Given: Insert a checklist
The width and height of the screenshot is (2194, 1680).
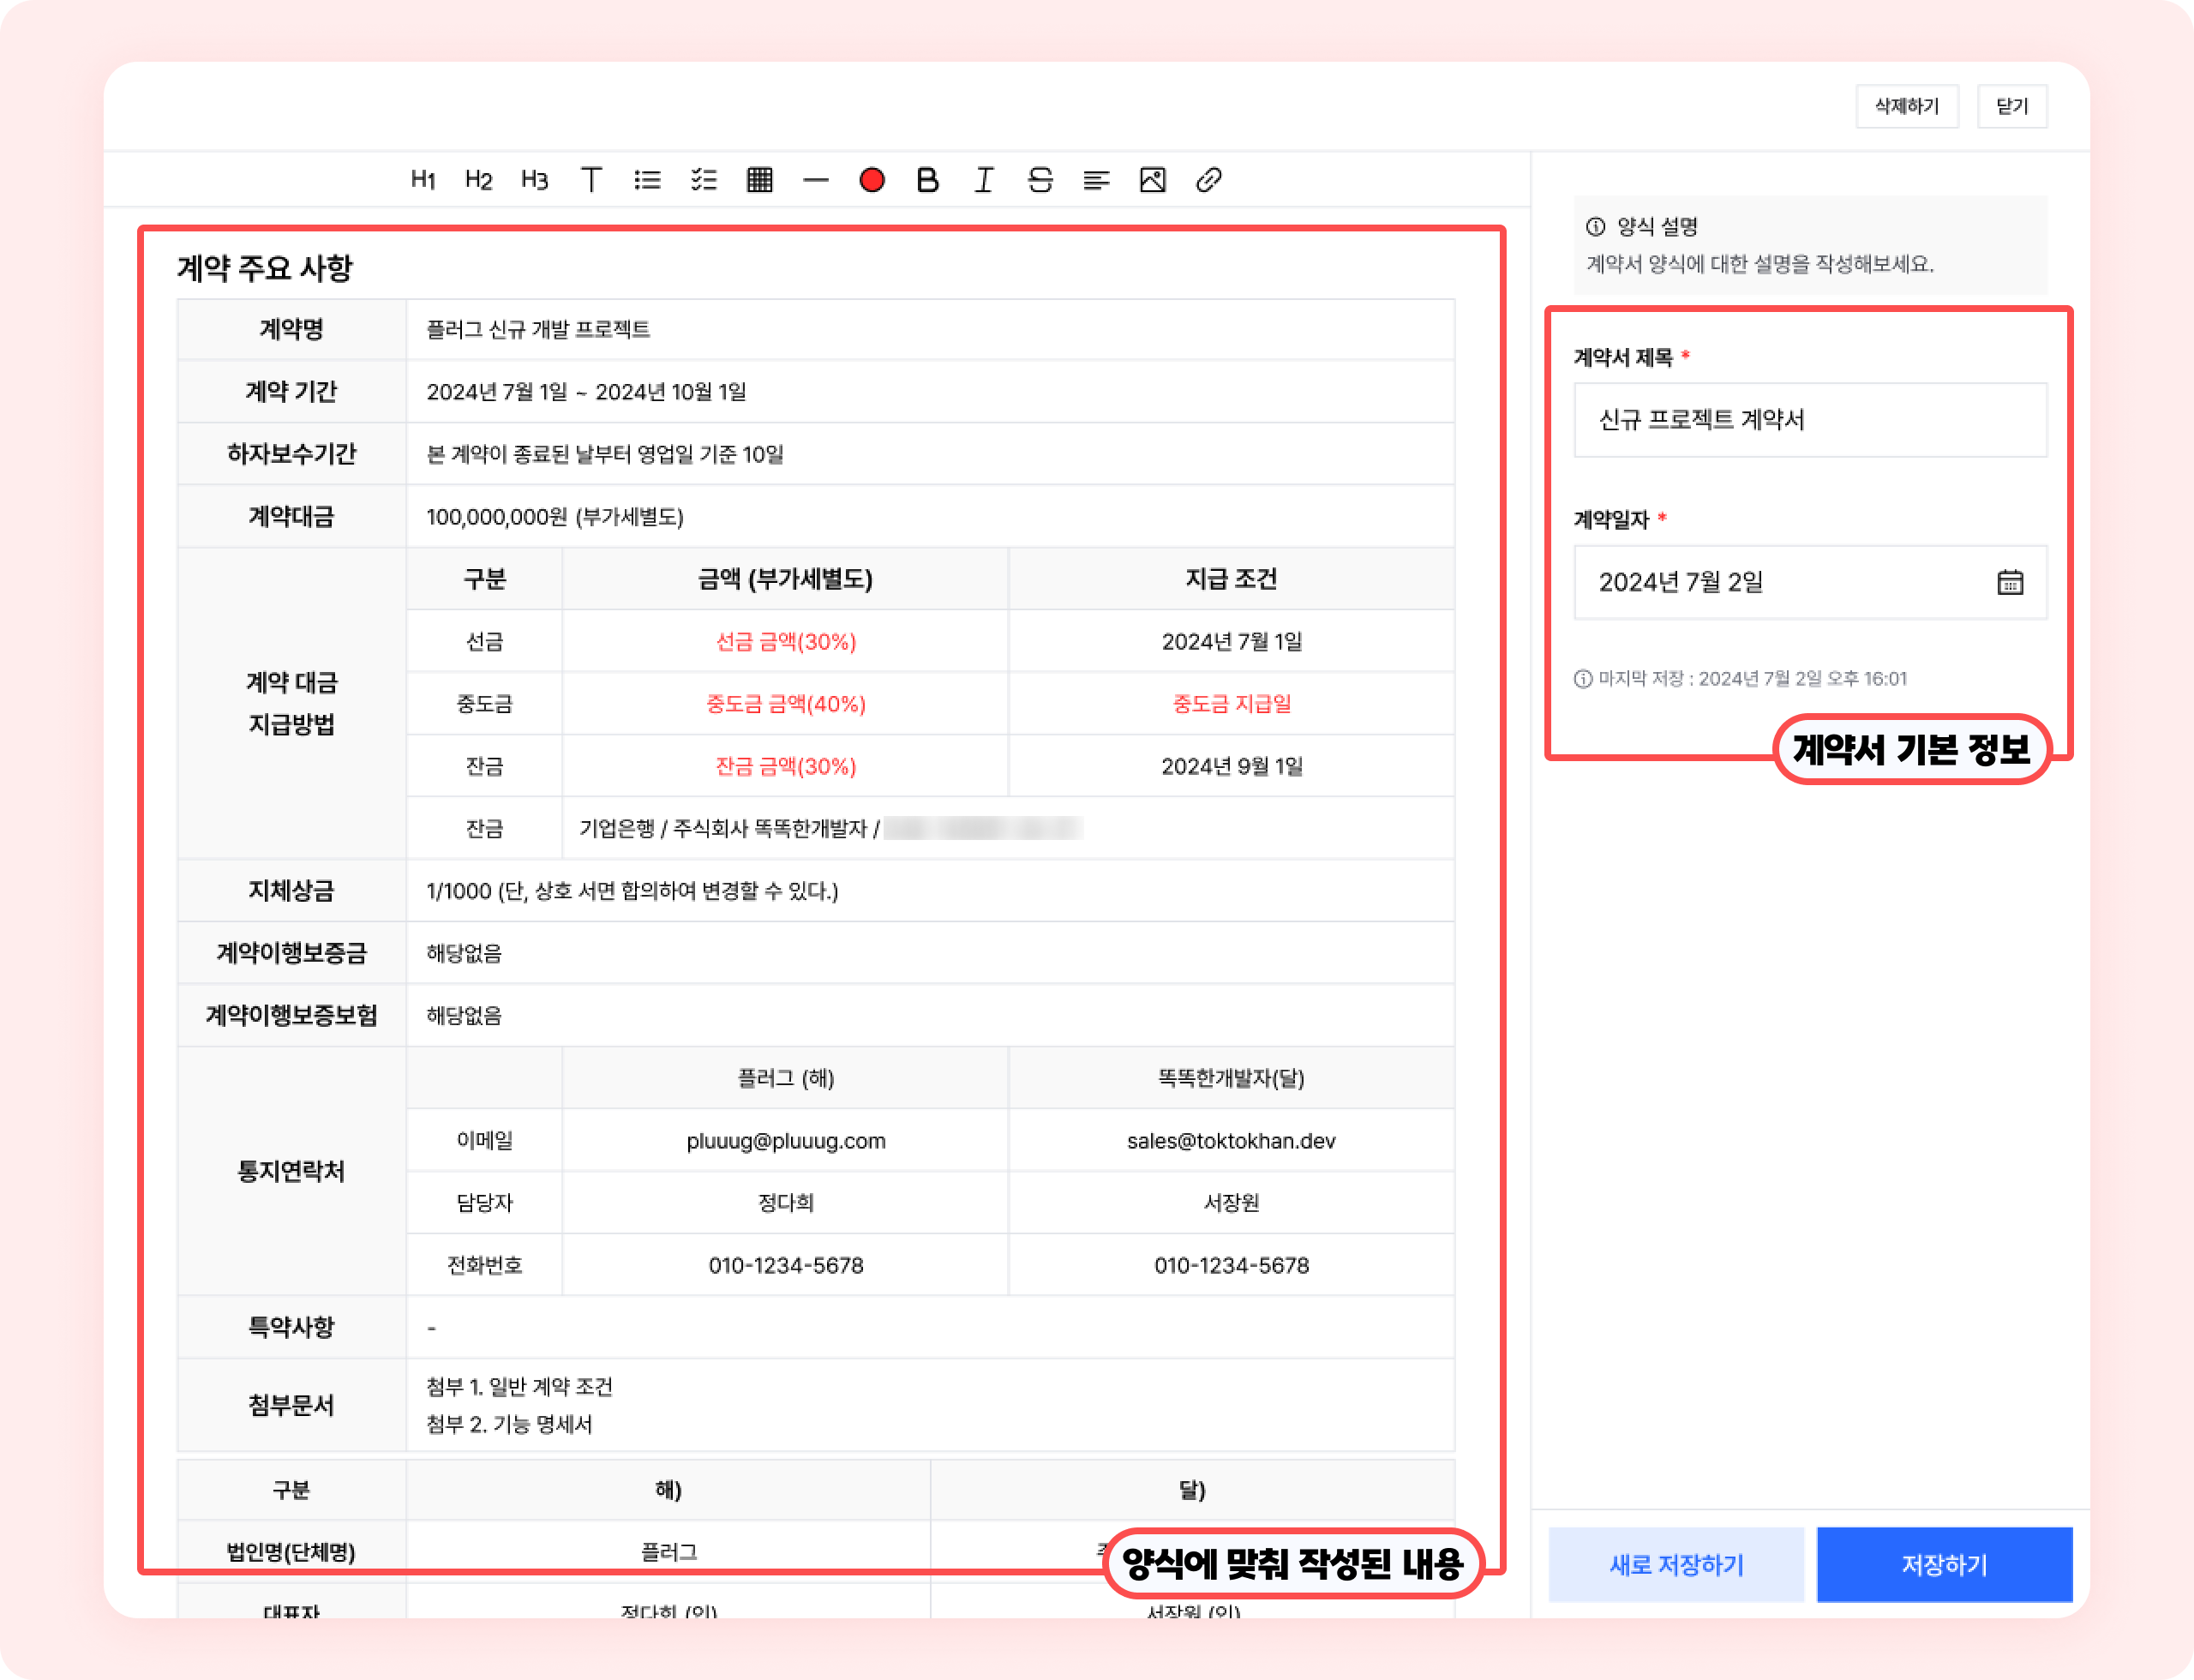Looking at the screenshot, I should (703, 180).
